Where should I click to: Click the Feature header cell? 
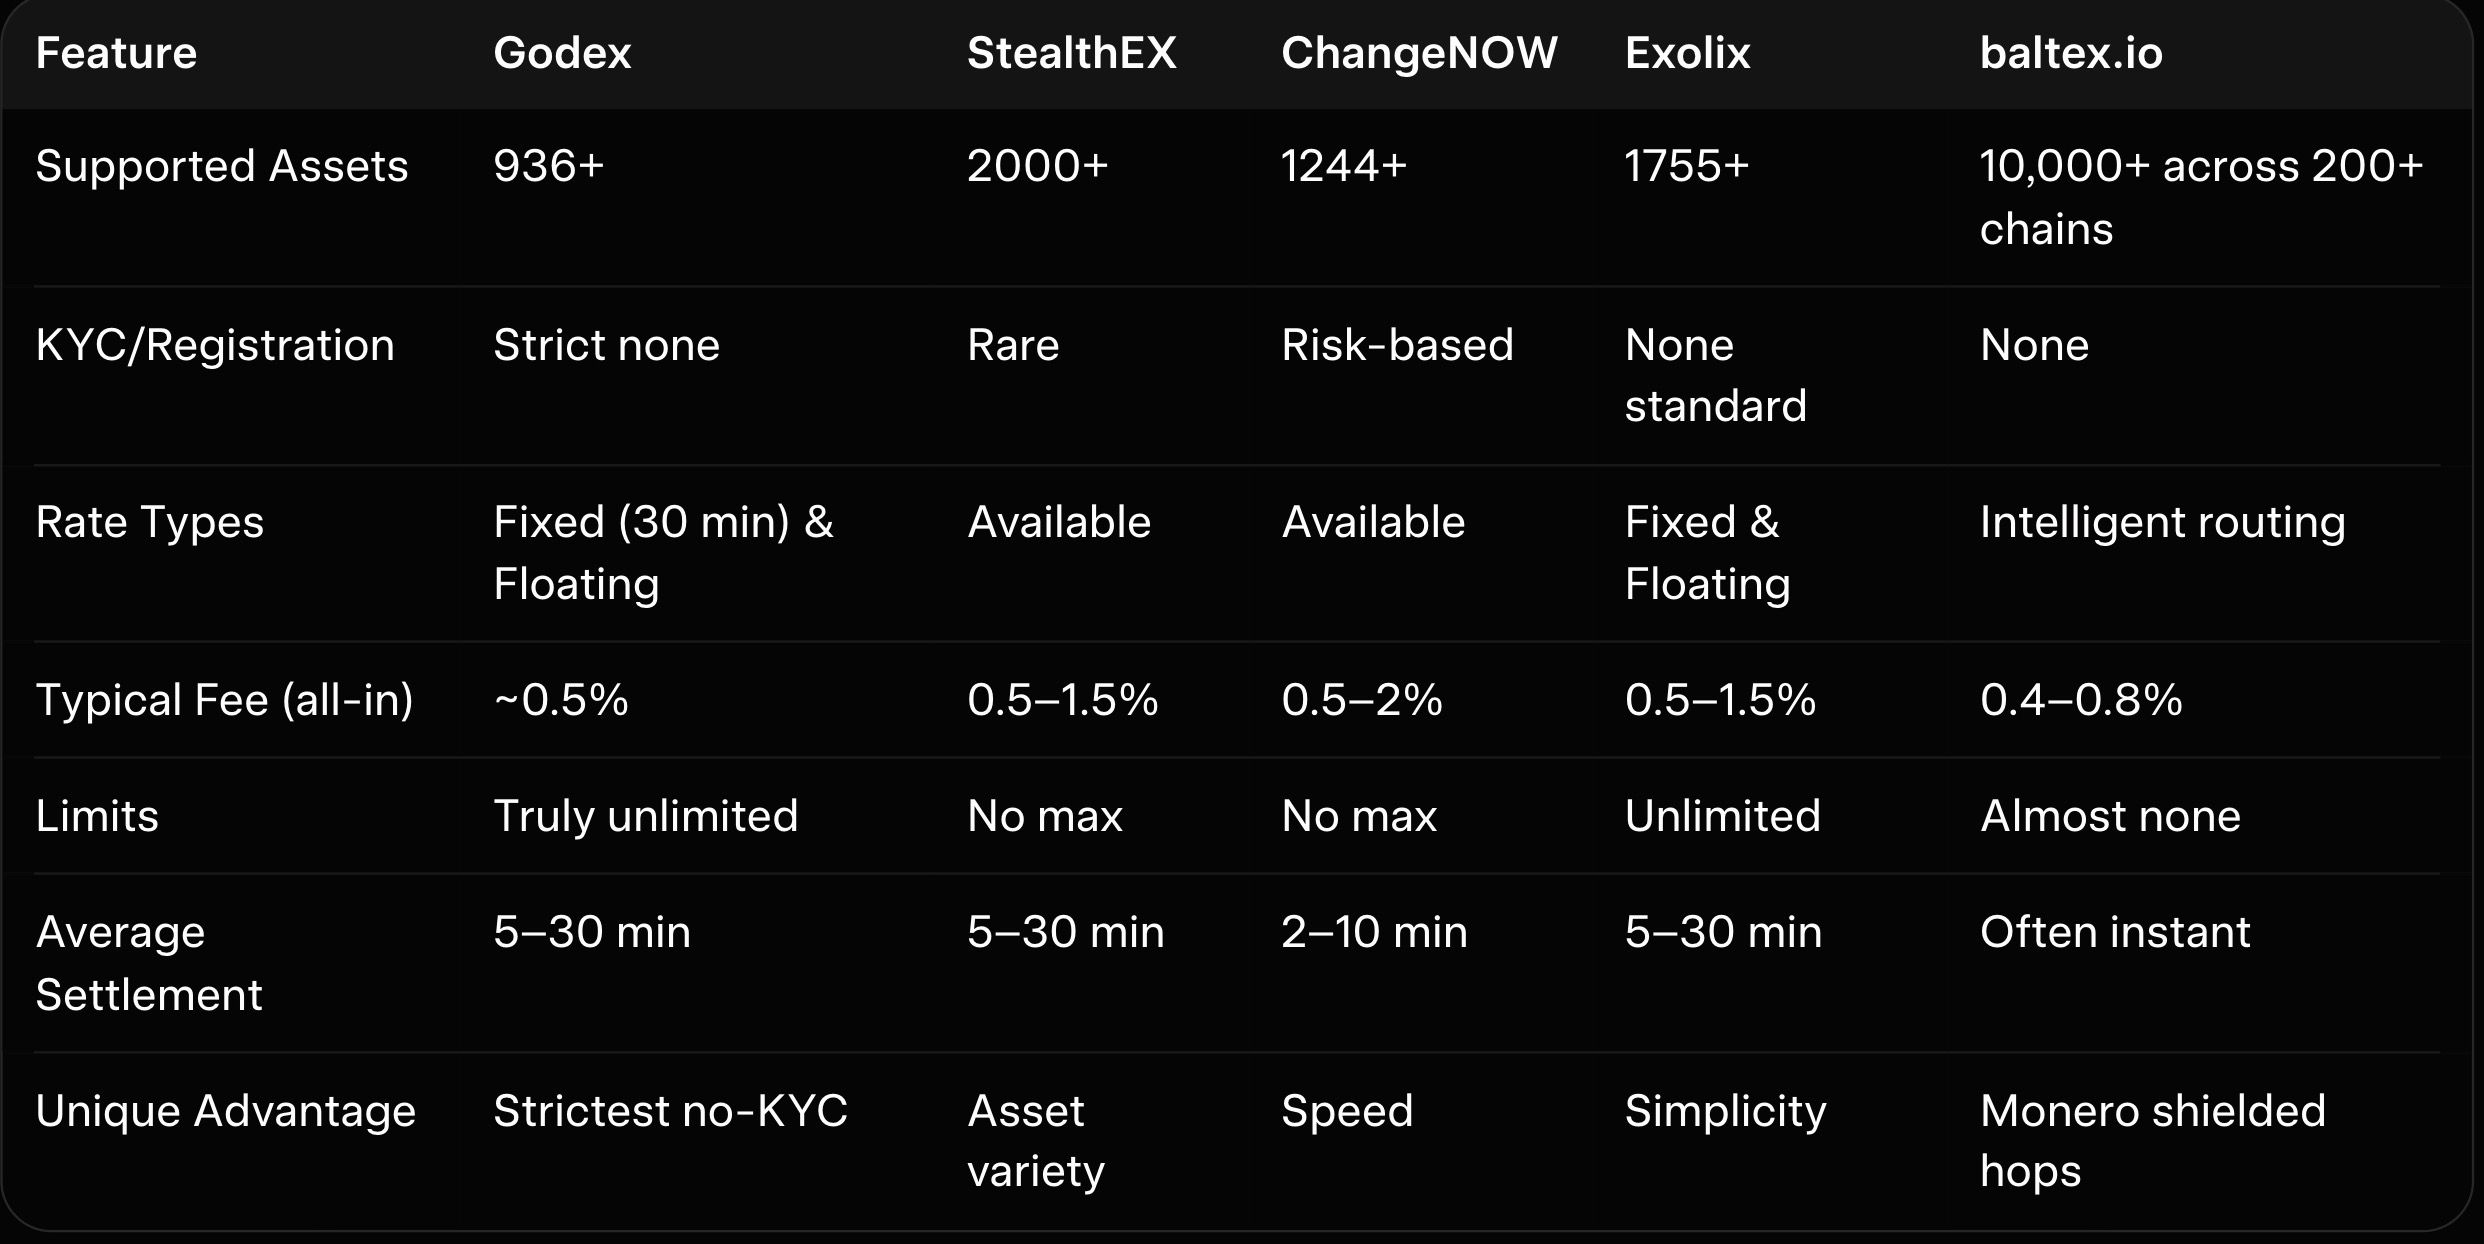(116, 53)
